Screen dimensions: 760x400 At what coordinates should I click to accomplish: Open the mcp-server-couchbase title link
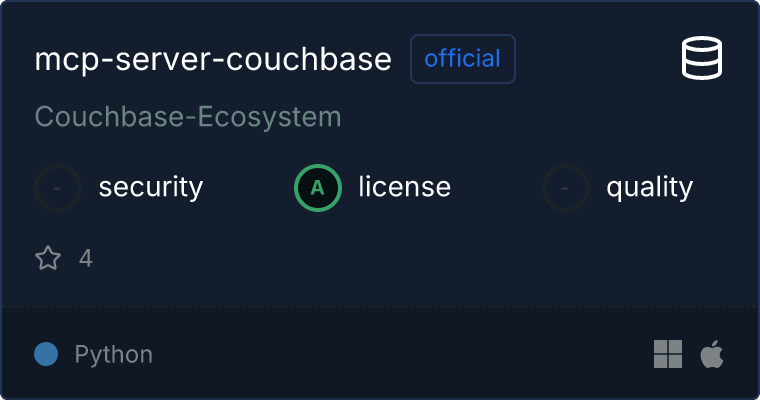click(213, 60)
